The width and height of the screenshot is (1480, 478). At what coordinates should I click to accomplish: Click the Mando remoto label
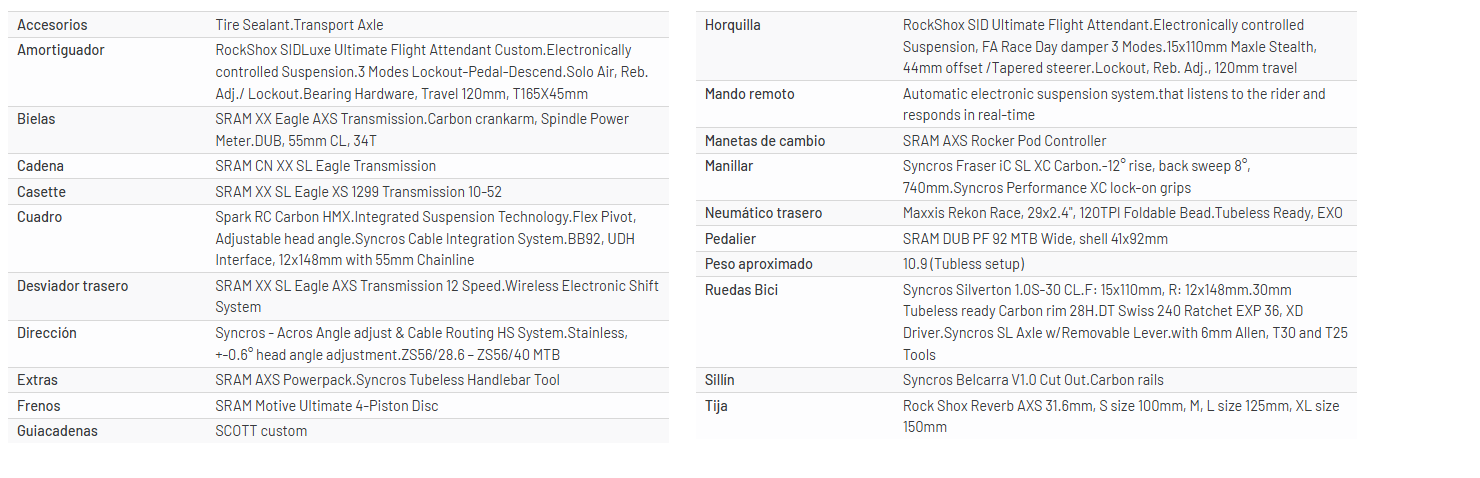point(749,94)
